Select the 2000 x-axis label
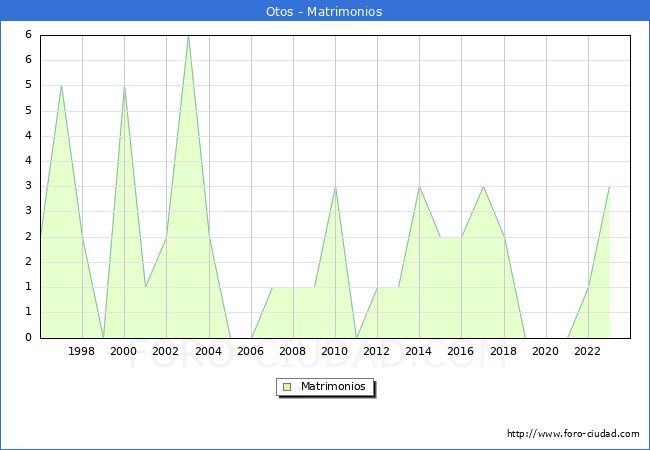The width and height of the screenshot is (650, 450). point(123,351)
